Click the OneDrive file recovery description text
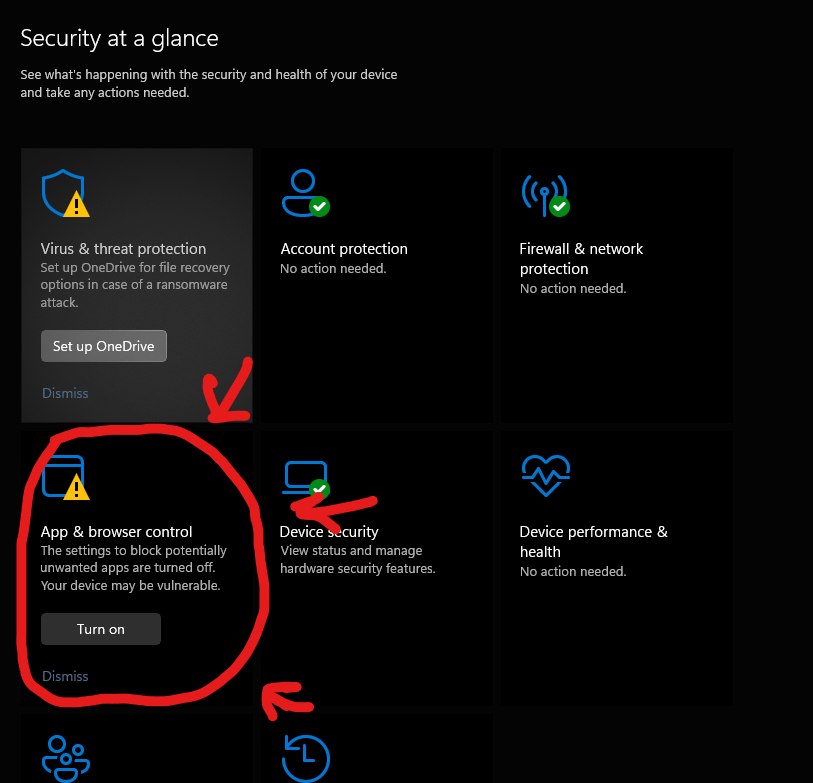813x783 pixels. click(135, 285)
